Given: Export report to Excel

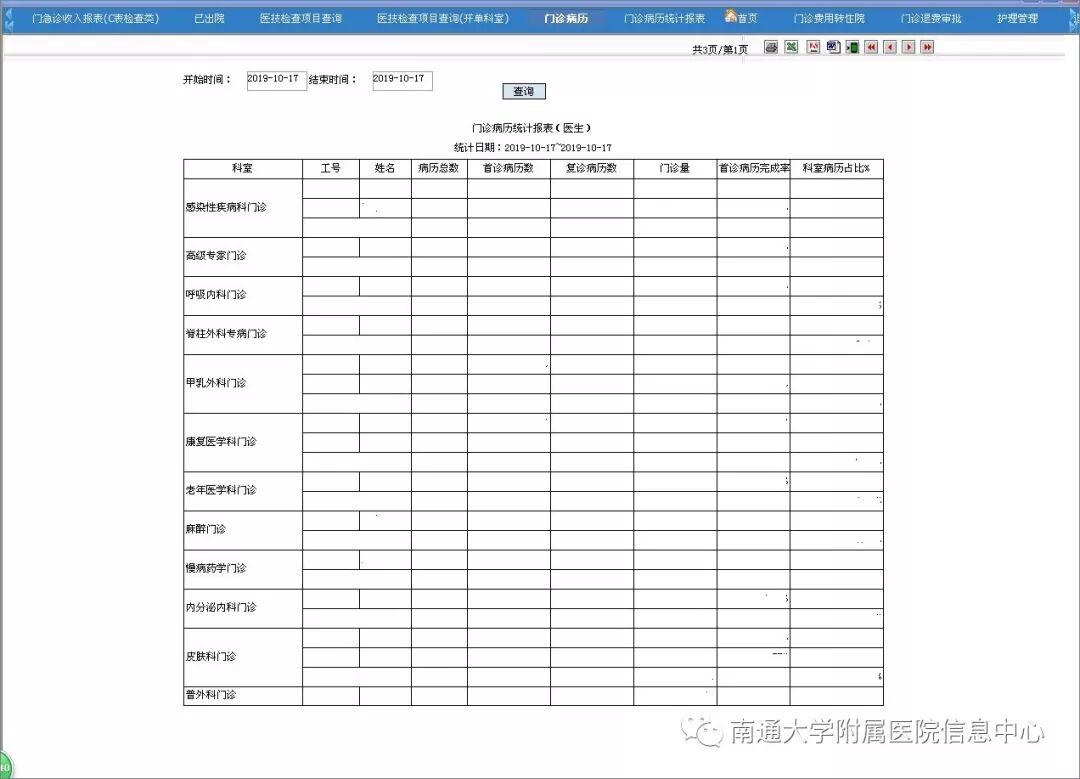Looking at the screenshot, I should (791, 47).
